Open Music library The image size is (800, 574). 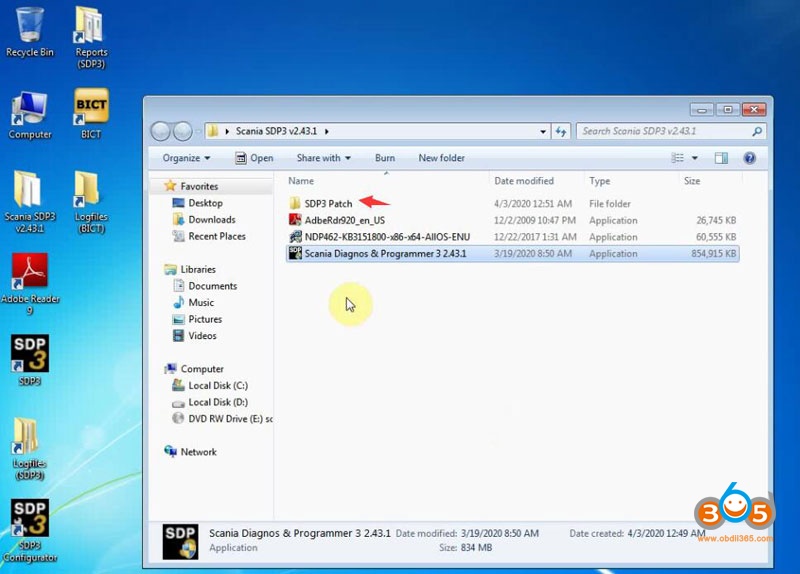click(x=201, y=303)
